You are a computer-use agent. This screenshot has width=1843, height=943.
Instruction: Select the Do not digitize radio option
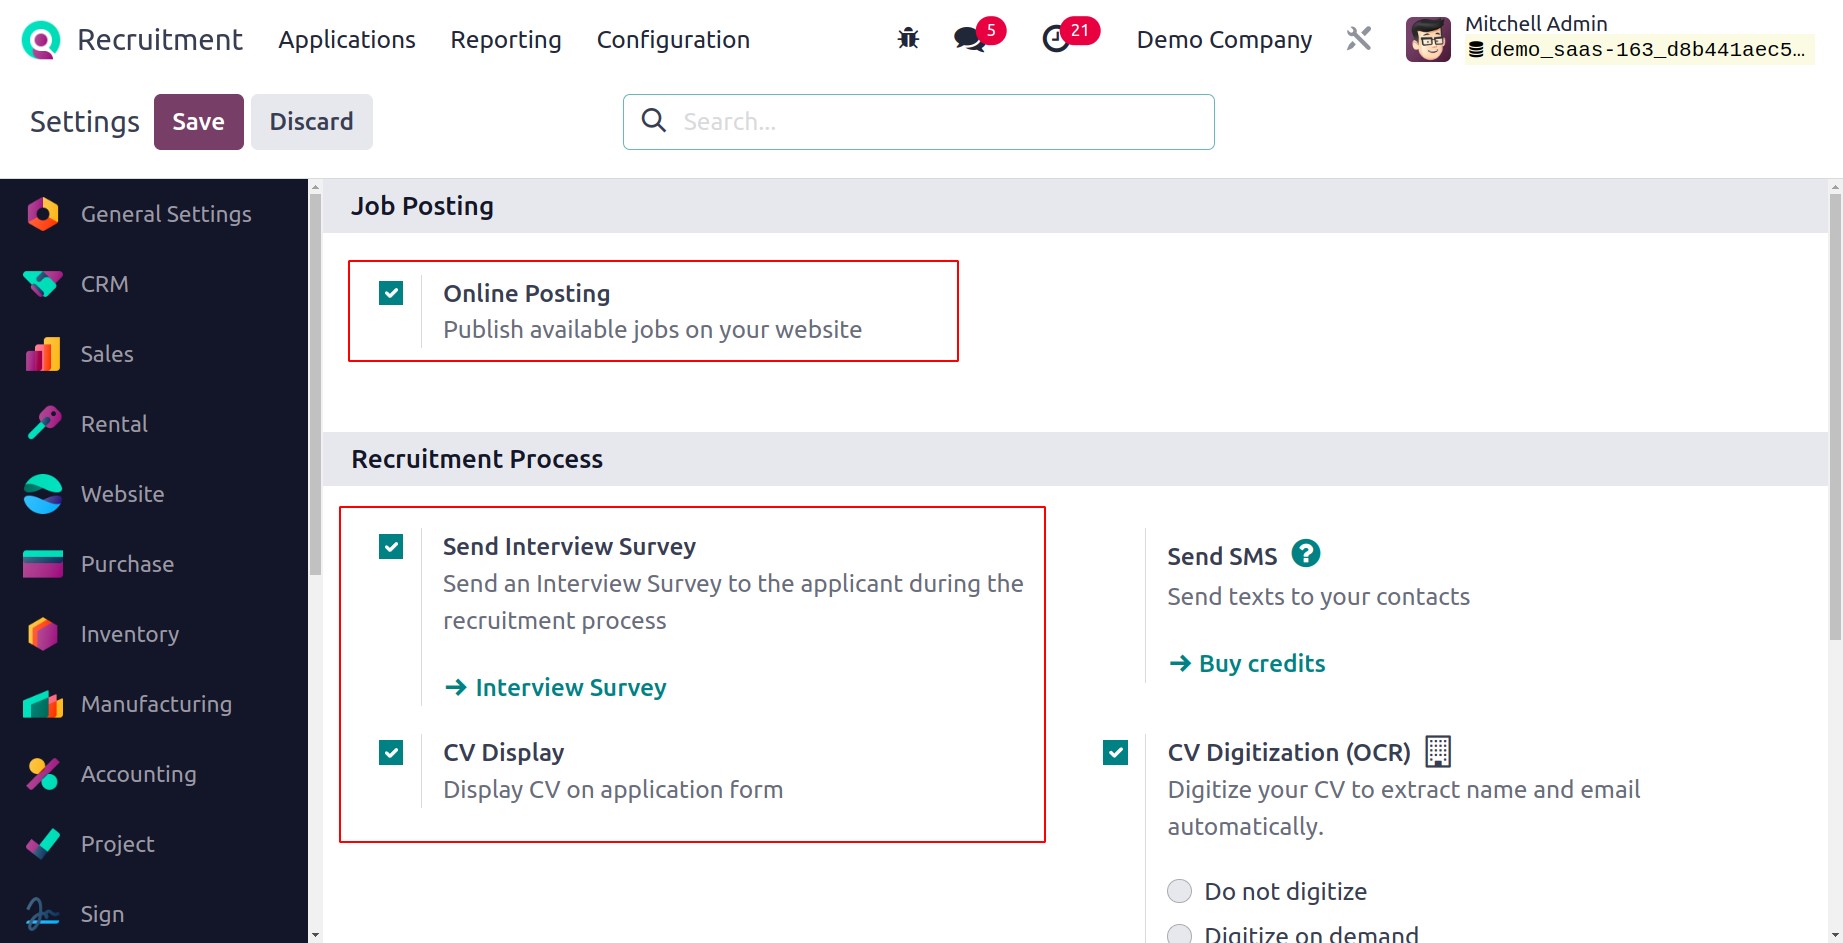tap(1180, 891)
